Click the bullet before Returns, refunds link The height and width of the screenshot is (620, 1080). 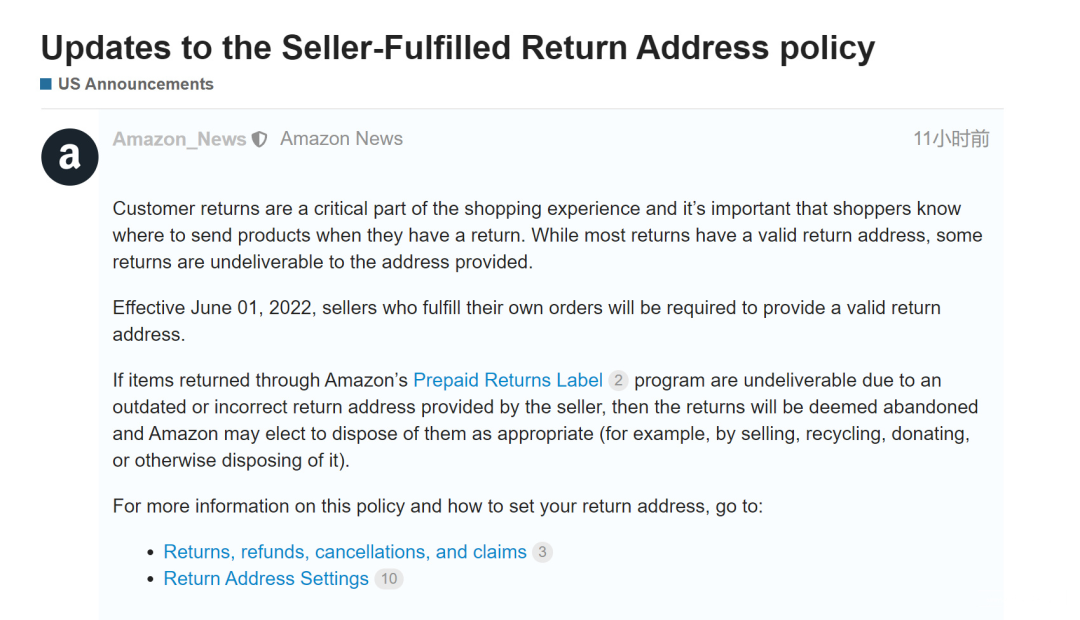(151, 553)
